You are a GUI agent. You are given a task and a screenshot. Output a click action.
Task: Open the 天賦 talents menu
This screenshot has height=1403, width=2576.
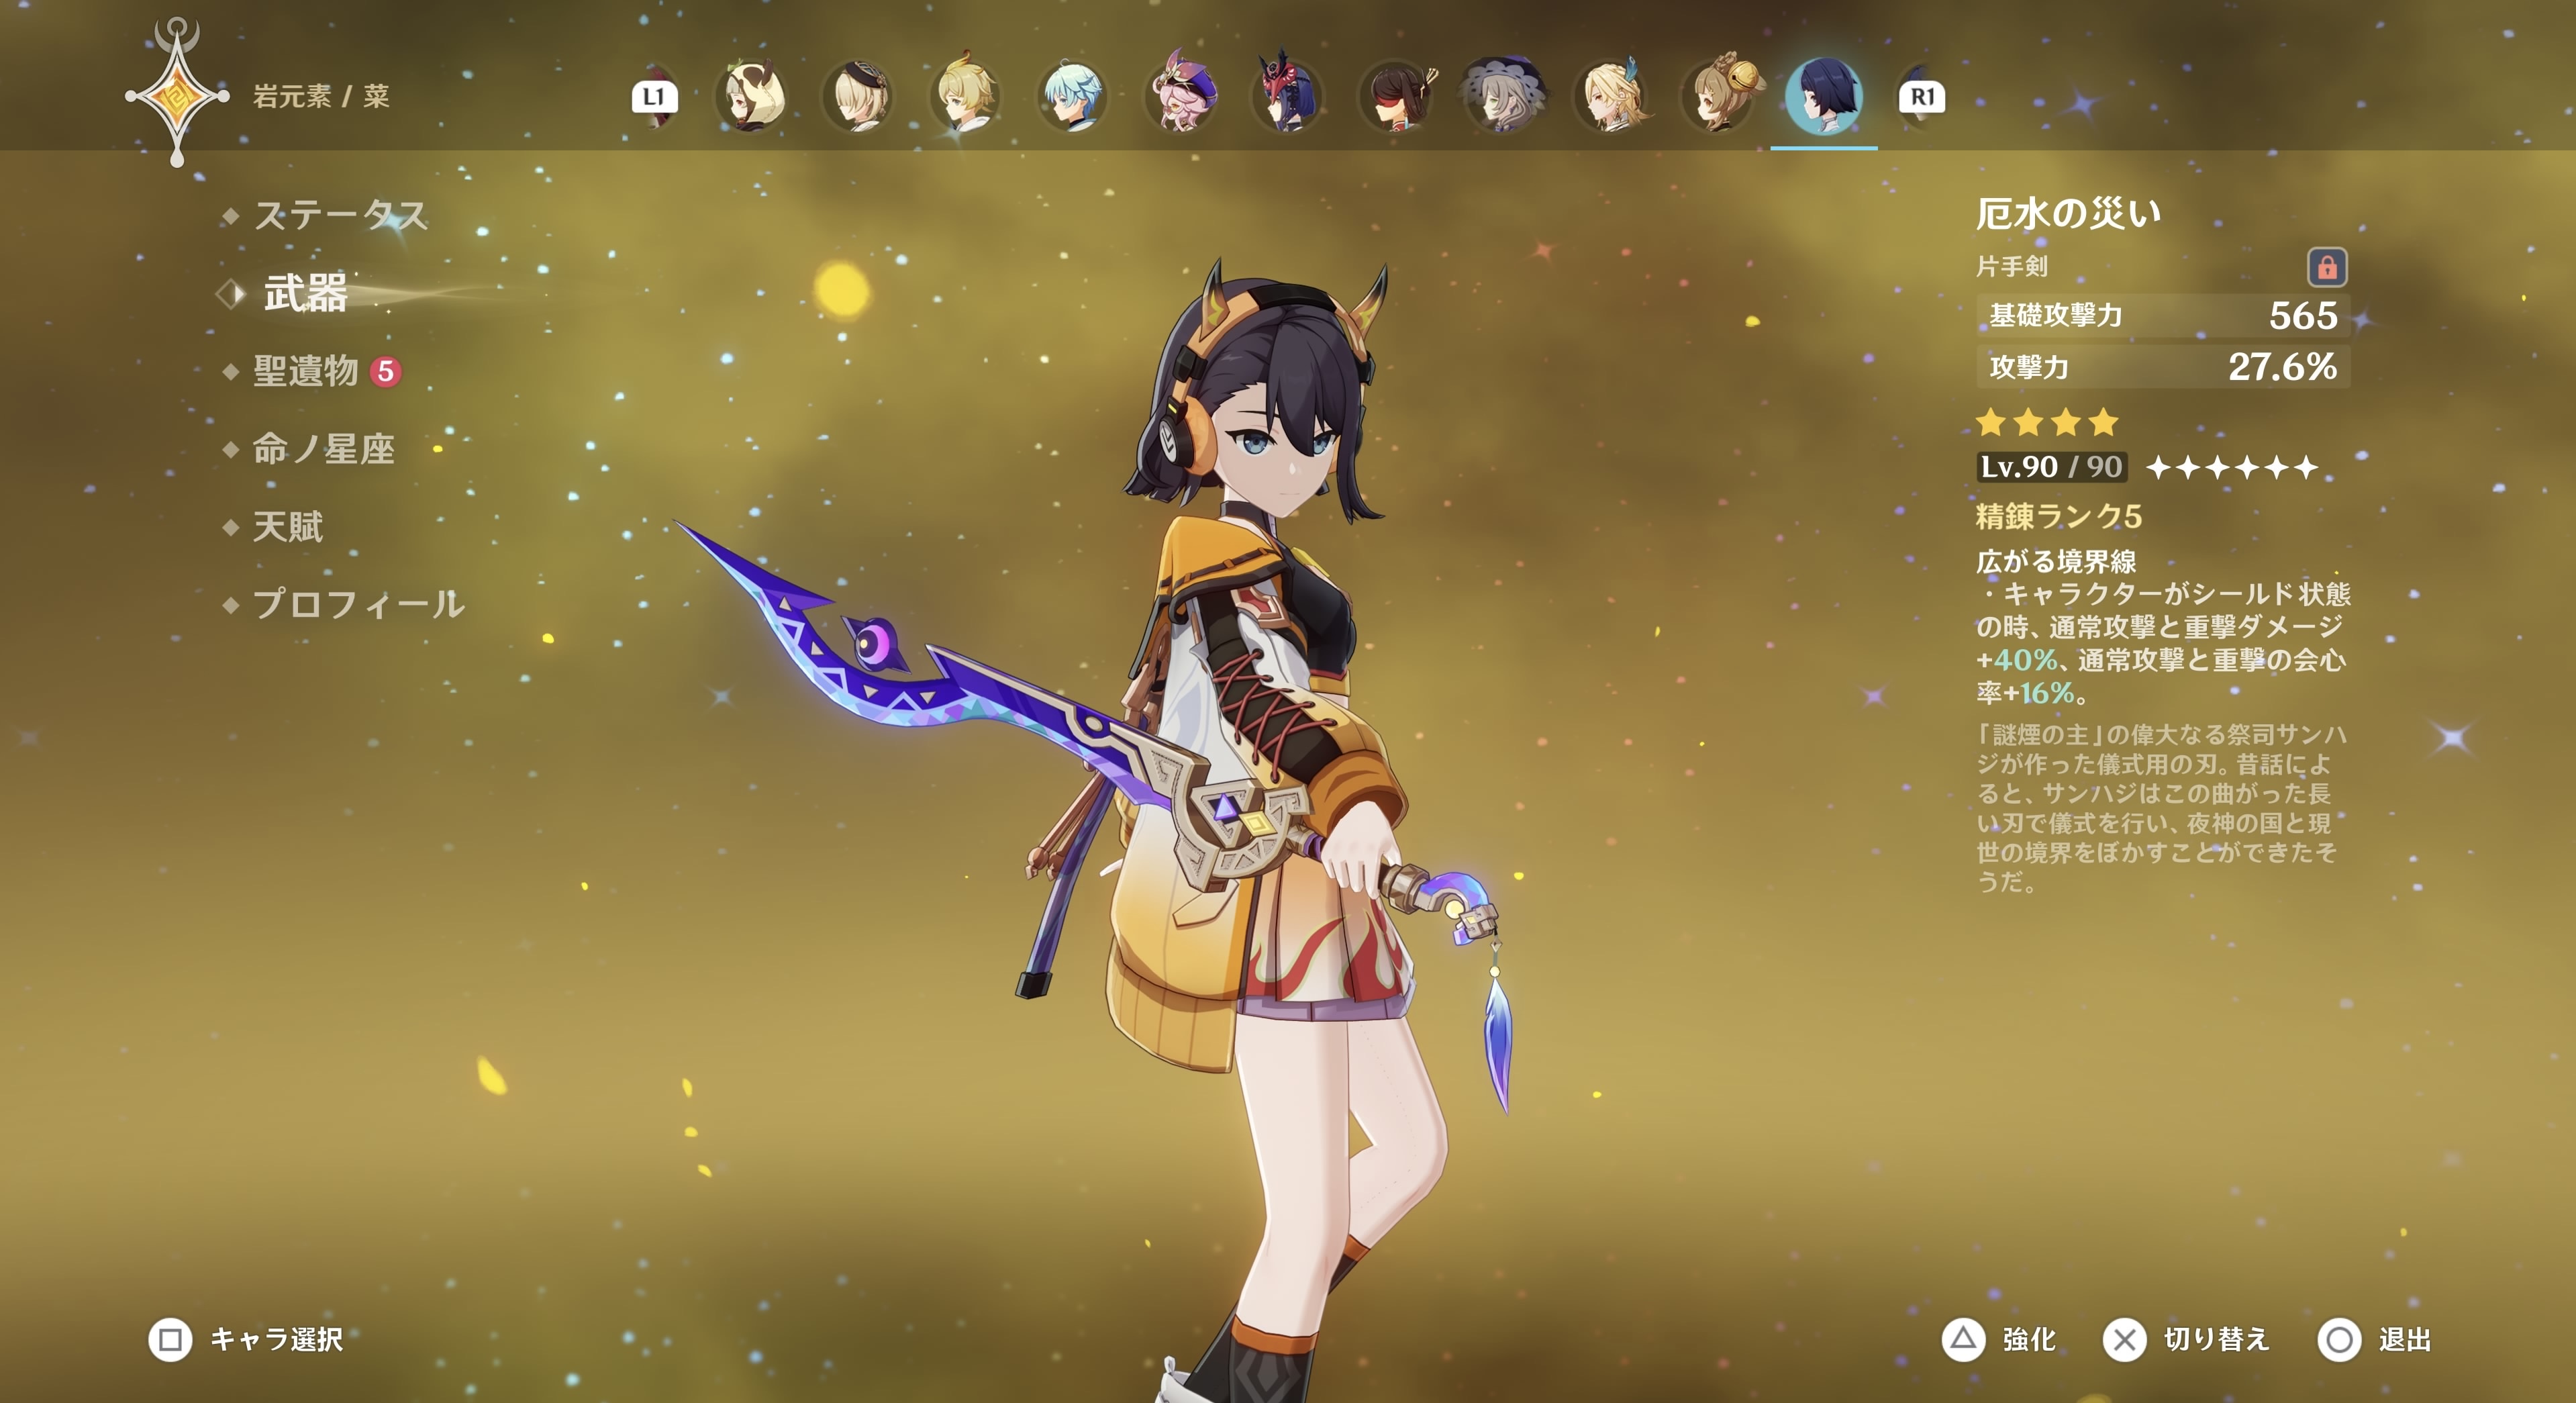point(288,526)
